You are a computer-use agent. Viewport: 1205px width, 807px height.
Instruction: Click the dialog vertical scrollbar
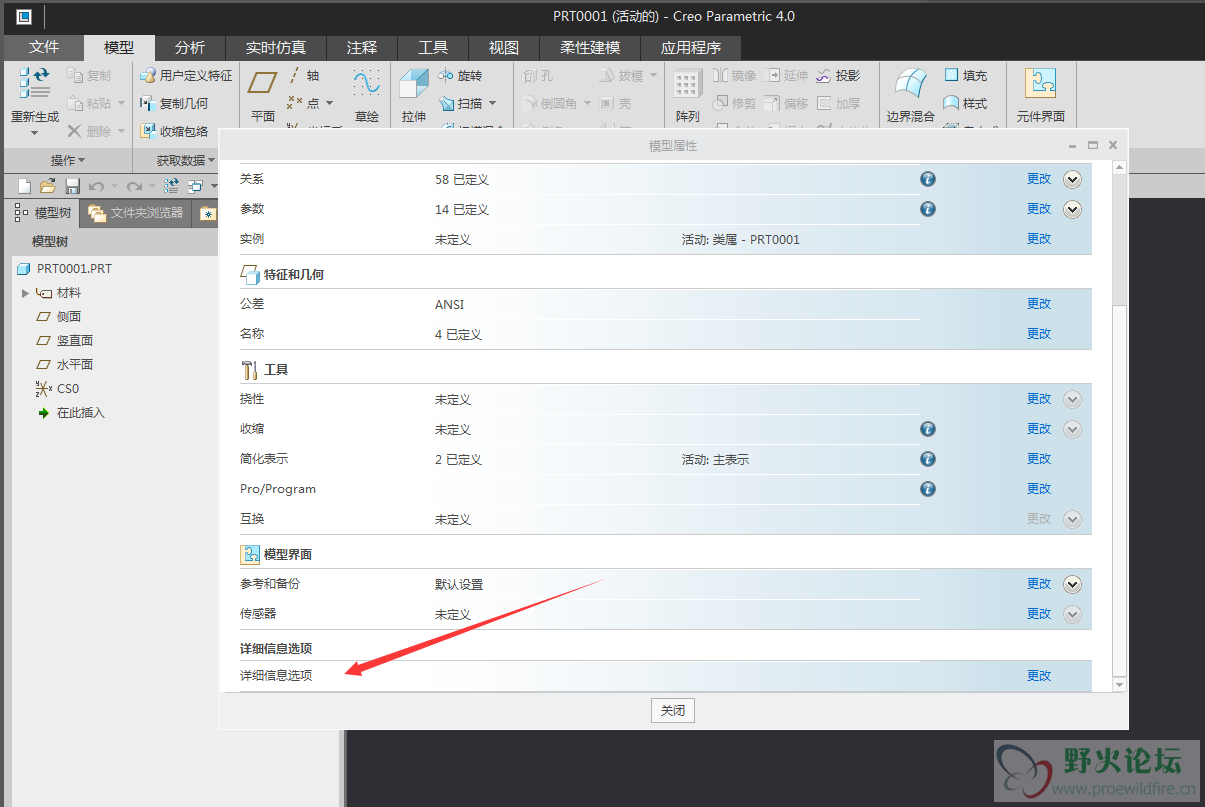pyautogui.click(x=1119, y=426)
